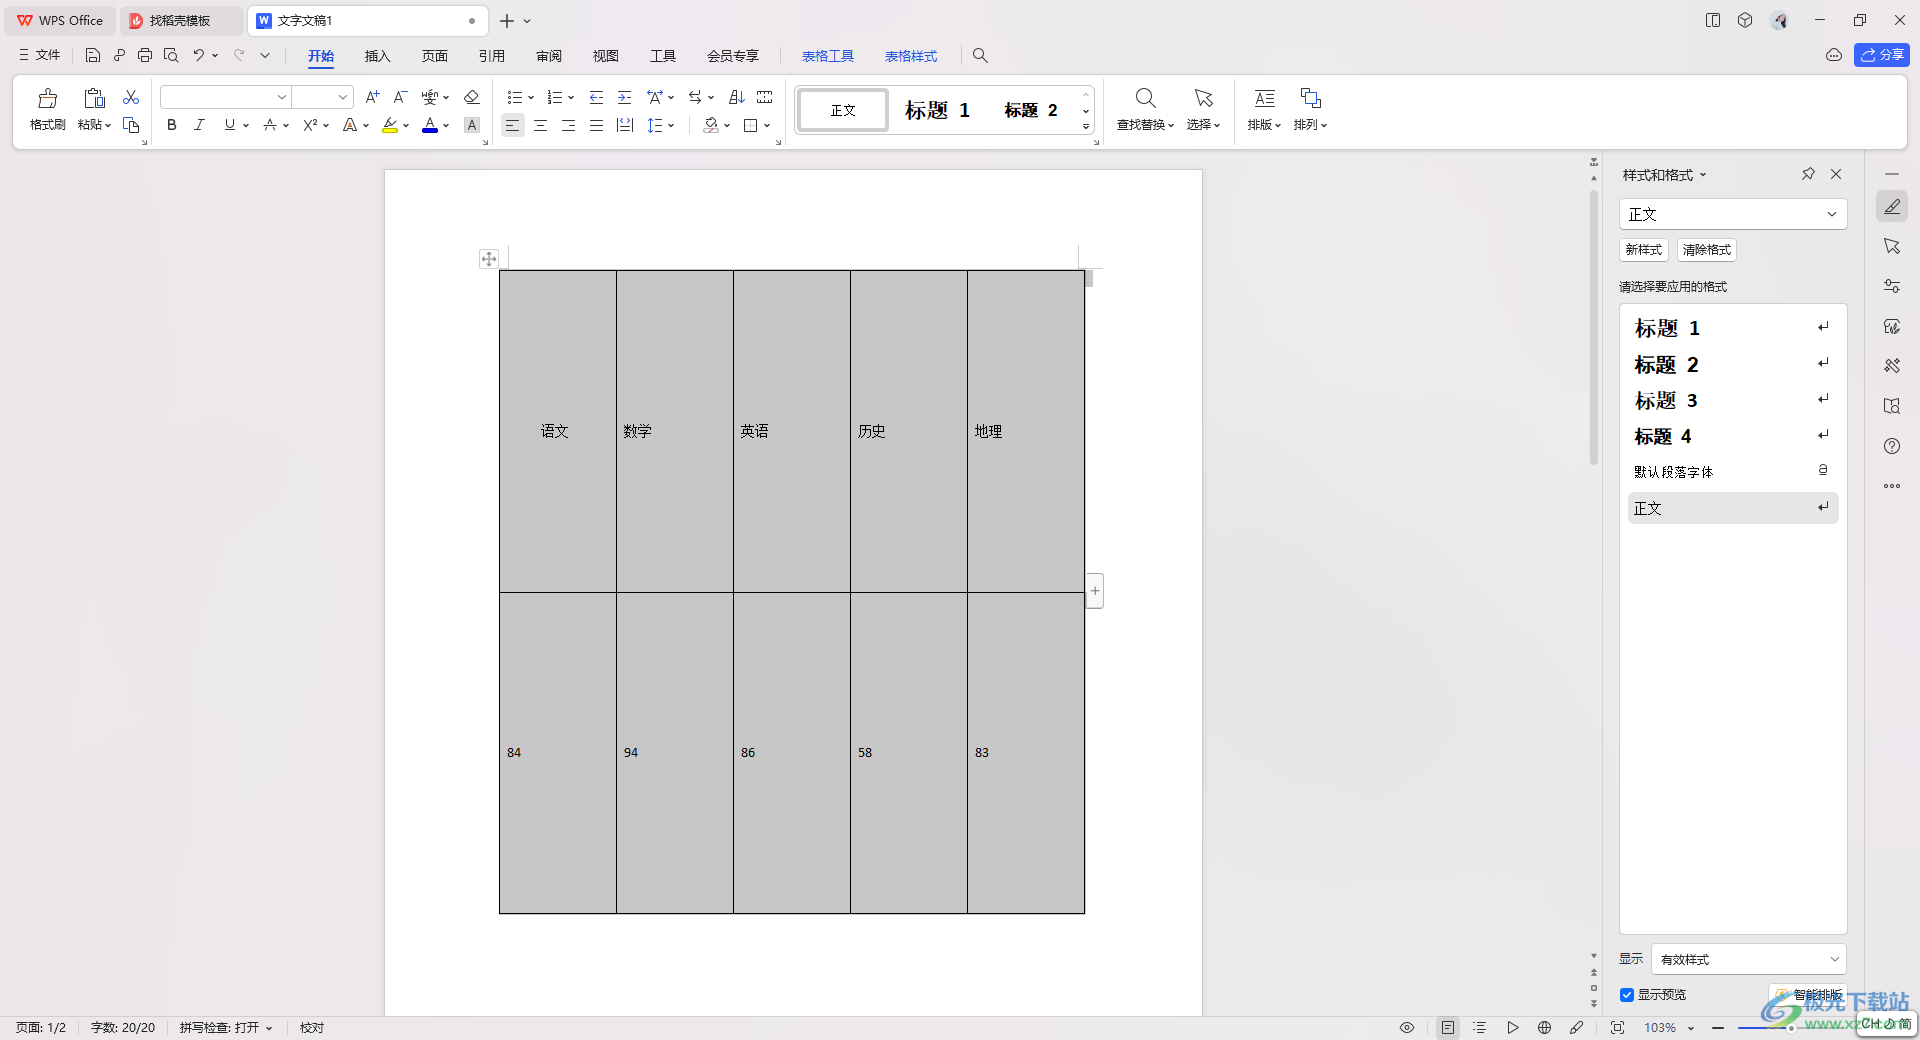Expand the bullet list dropdown
Image resolution: width=1920 pixels, height=1040 pixels.
(x=531, y=98)
